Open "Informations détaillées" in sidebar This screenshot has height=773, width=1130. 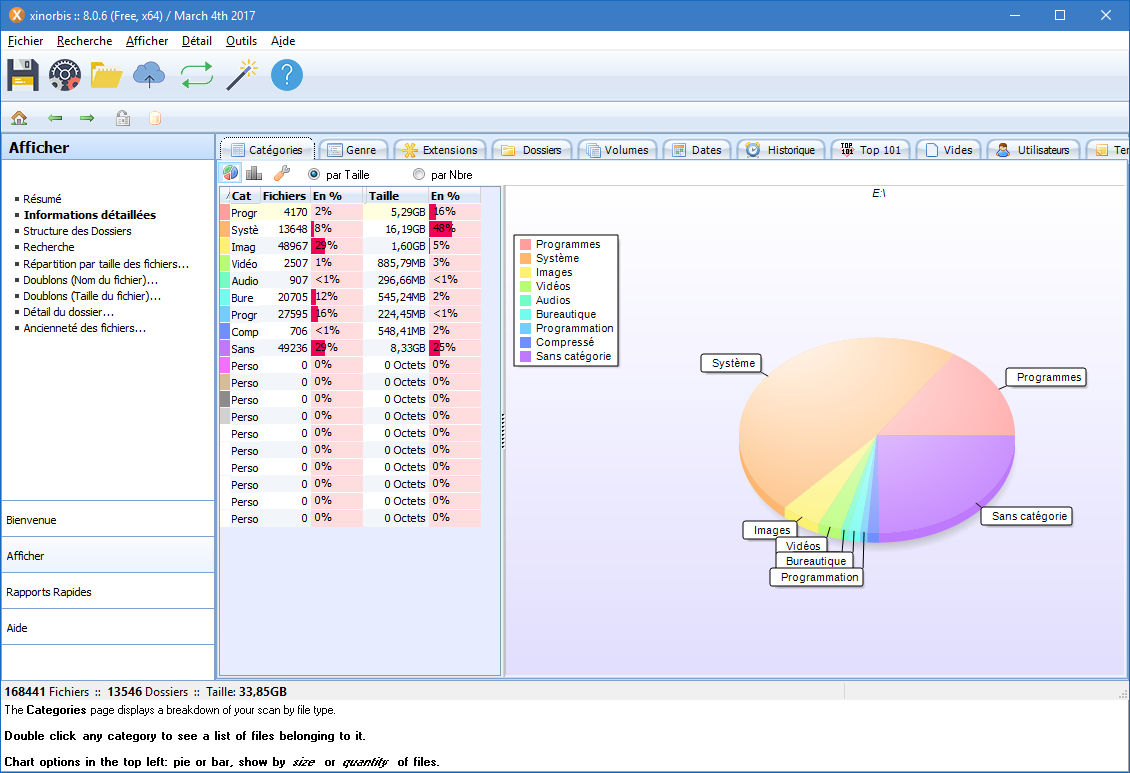(x=89, y=215)
